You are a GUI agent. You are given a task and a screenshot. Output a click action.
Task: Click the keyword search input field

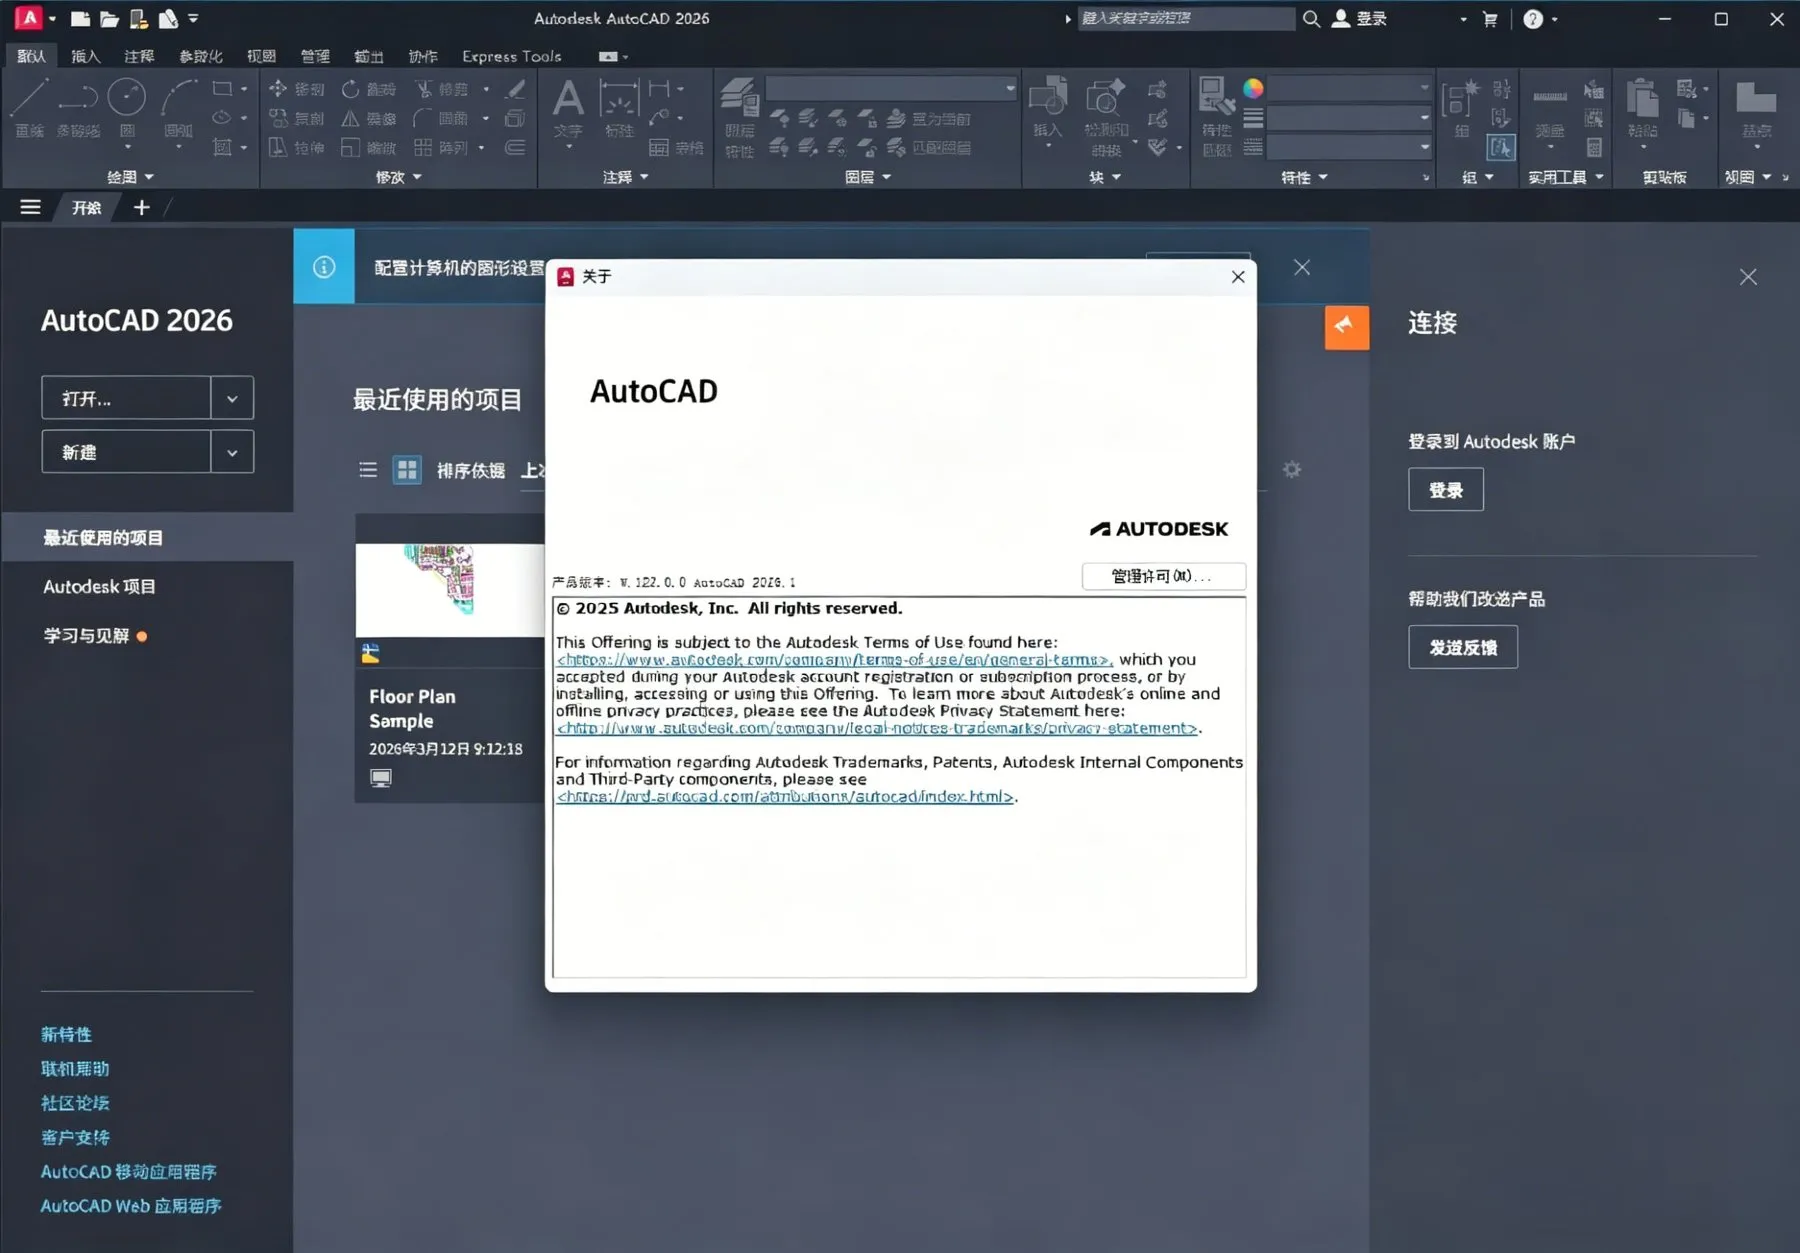click(x=1186, y=18)
